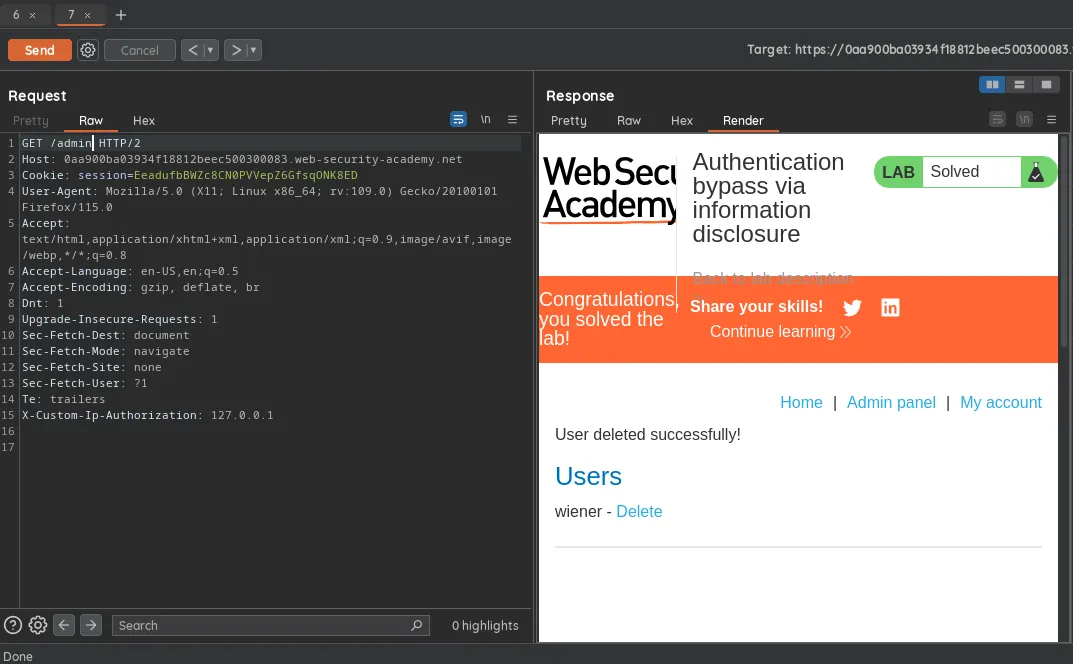Click the Home link in rendered page
Screen dimensions: 1073x664
(801, 403)
